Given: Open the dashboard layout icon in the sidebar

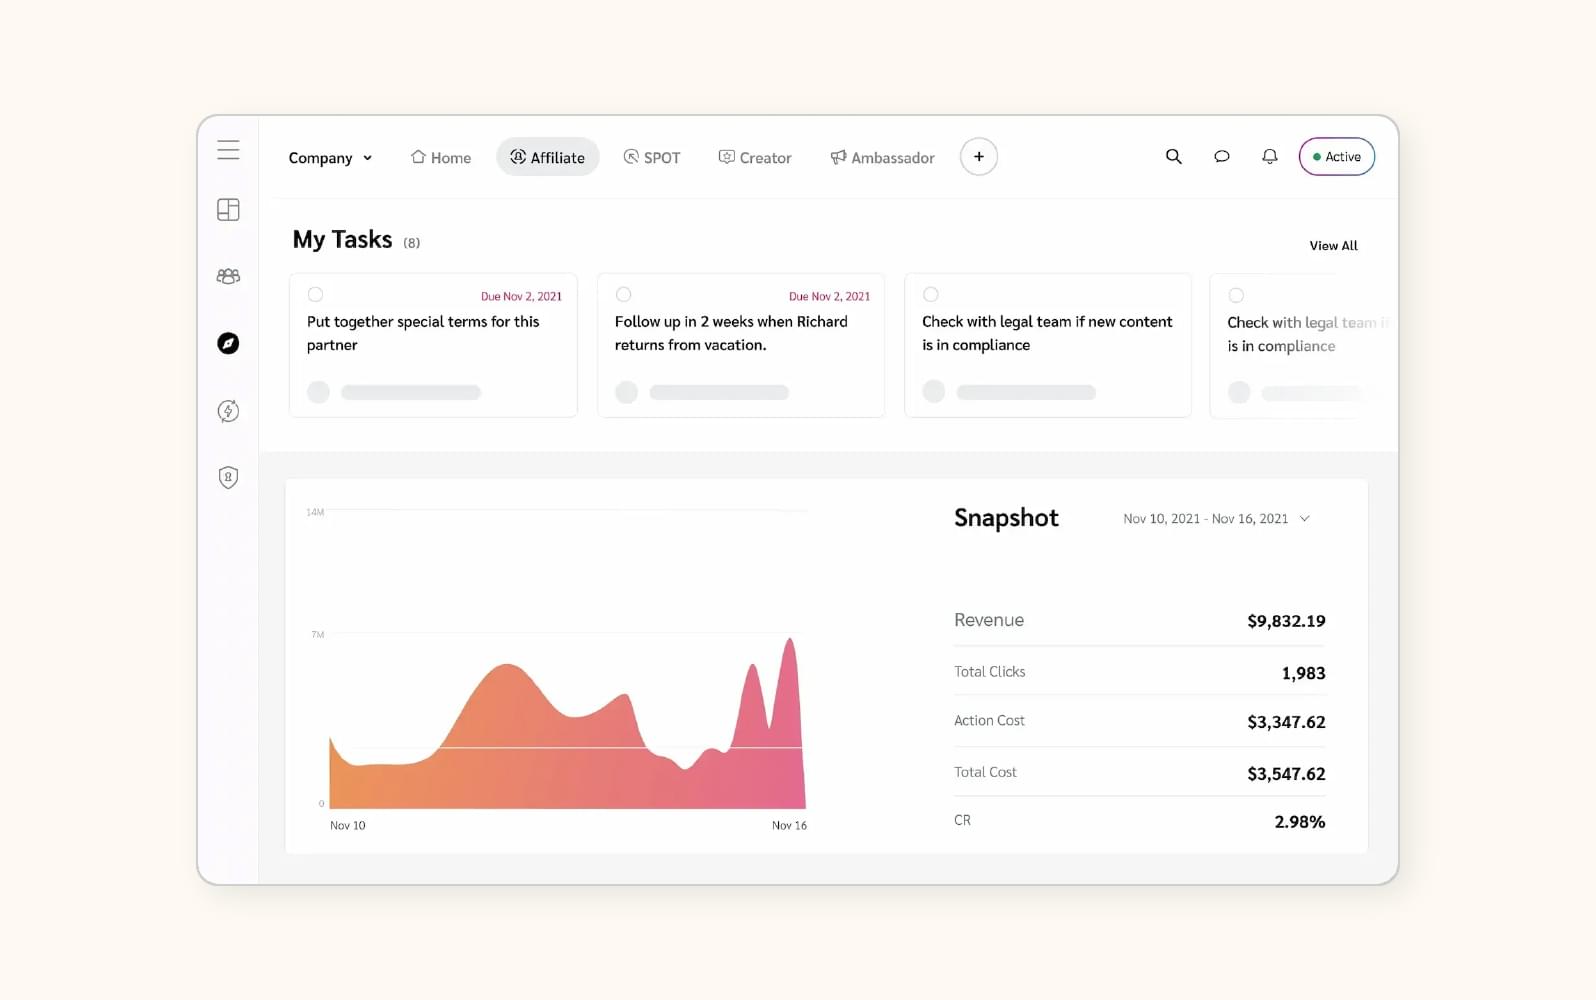Looking at the screenshot, I should (228, 210).
